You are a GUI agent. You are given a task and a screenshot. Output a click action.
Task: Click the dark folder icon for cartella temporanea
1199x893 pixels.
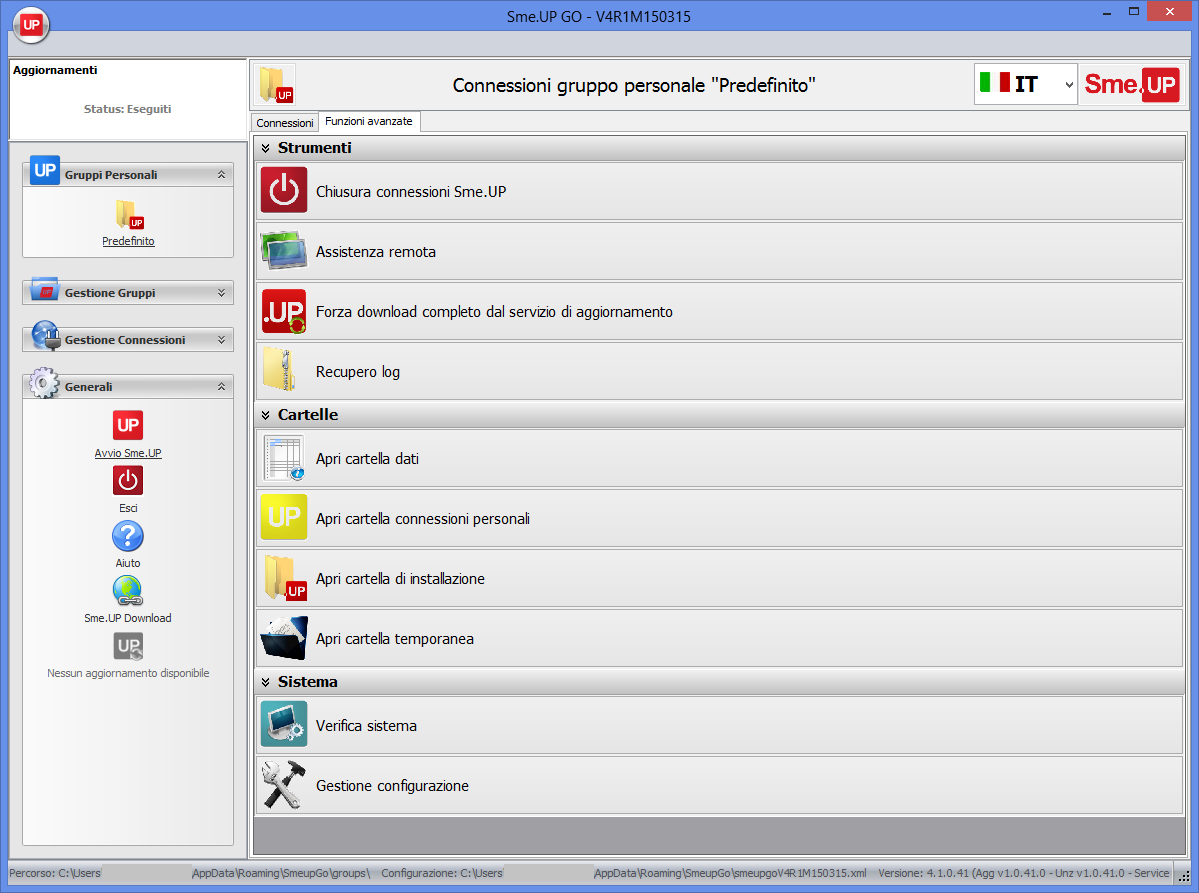coord(284,638)
